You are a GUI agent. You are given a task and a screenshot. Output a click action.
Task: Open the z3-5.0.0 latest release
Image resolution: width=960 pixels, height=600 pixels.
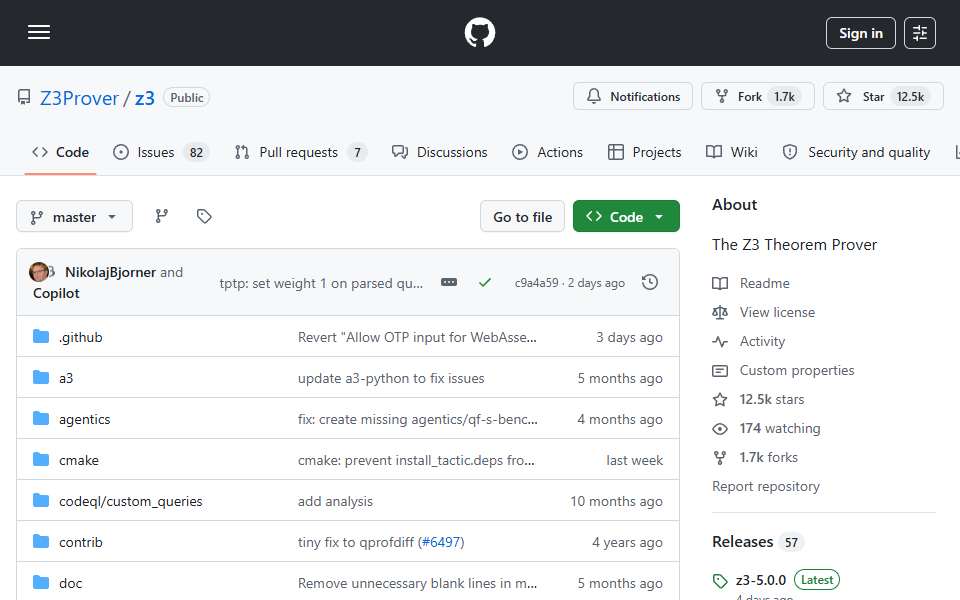point(760,580)
